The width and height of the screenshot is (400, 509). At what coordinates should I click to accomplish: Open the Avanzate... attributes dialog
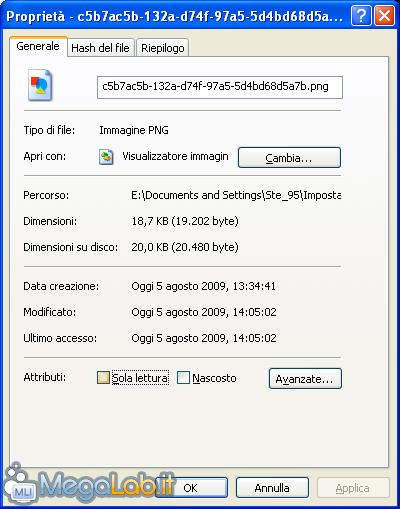tap(305, 378)
